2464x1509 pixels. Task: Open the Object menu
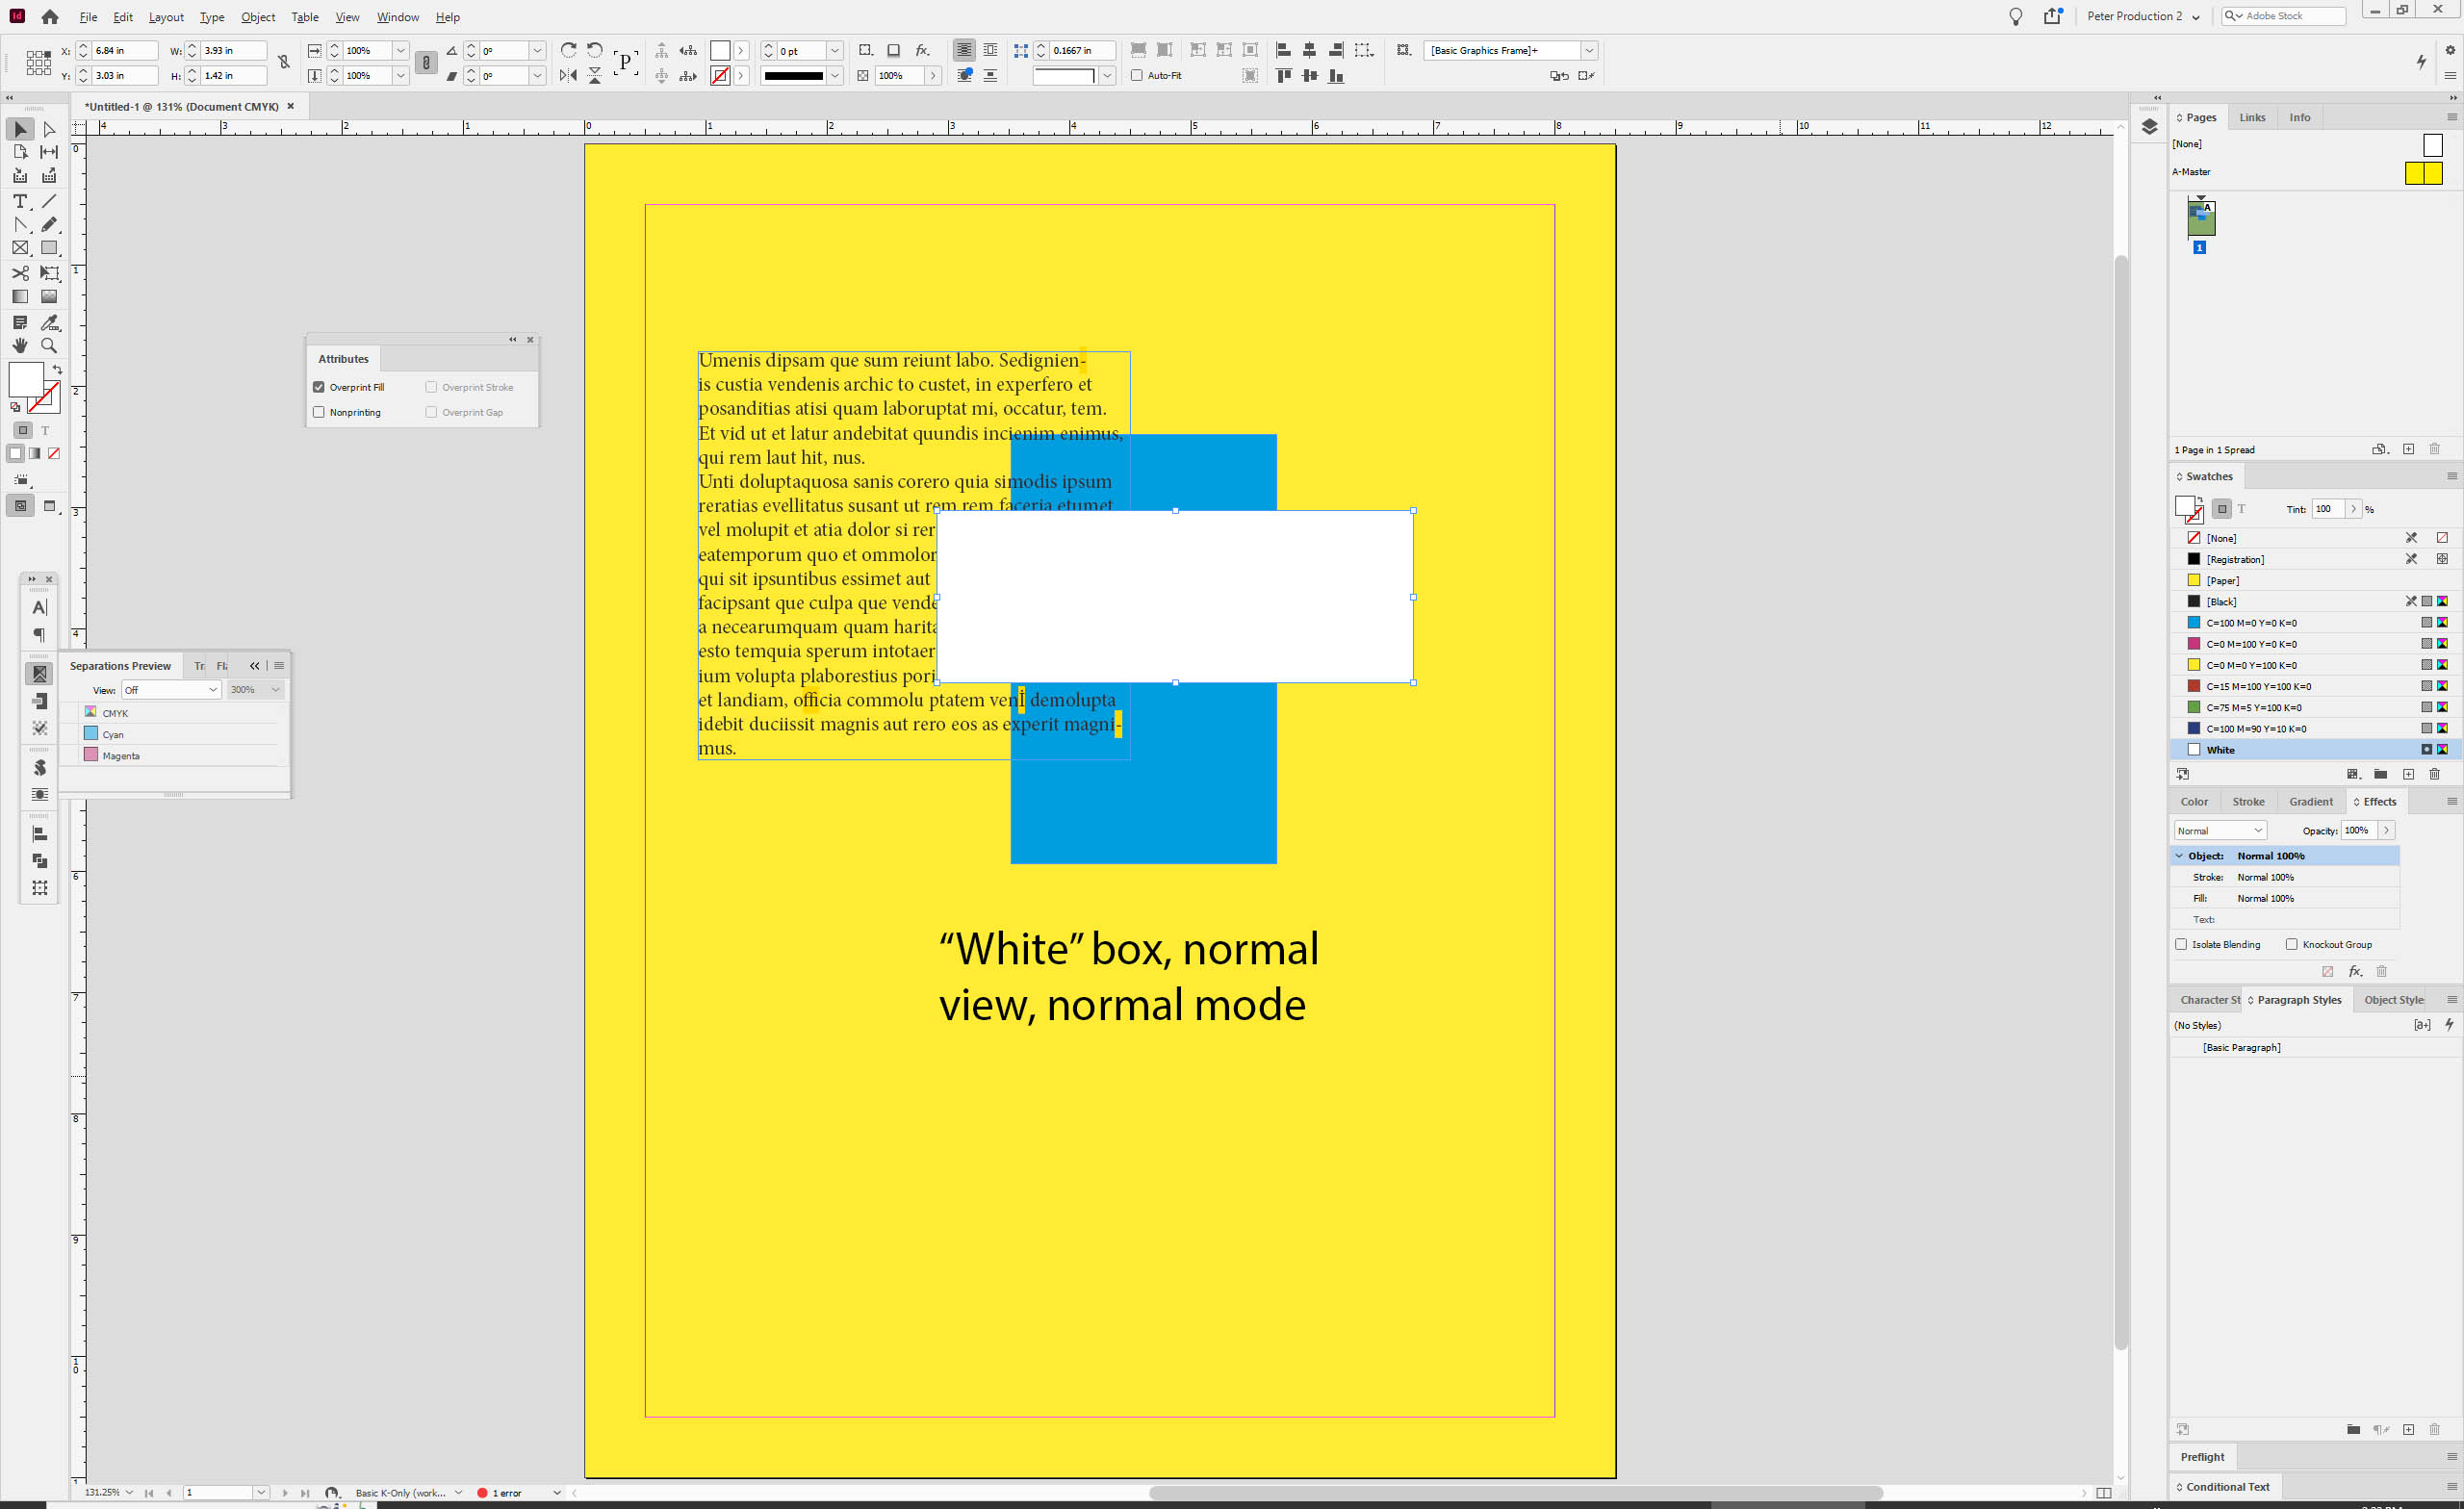pyautogui.click(x=258, y=17)
